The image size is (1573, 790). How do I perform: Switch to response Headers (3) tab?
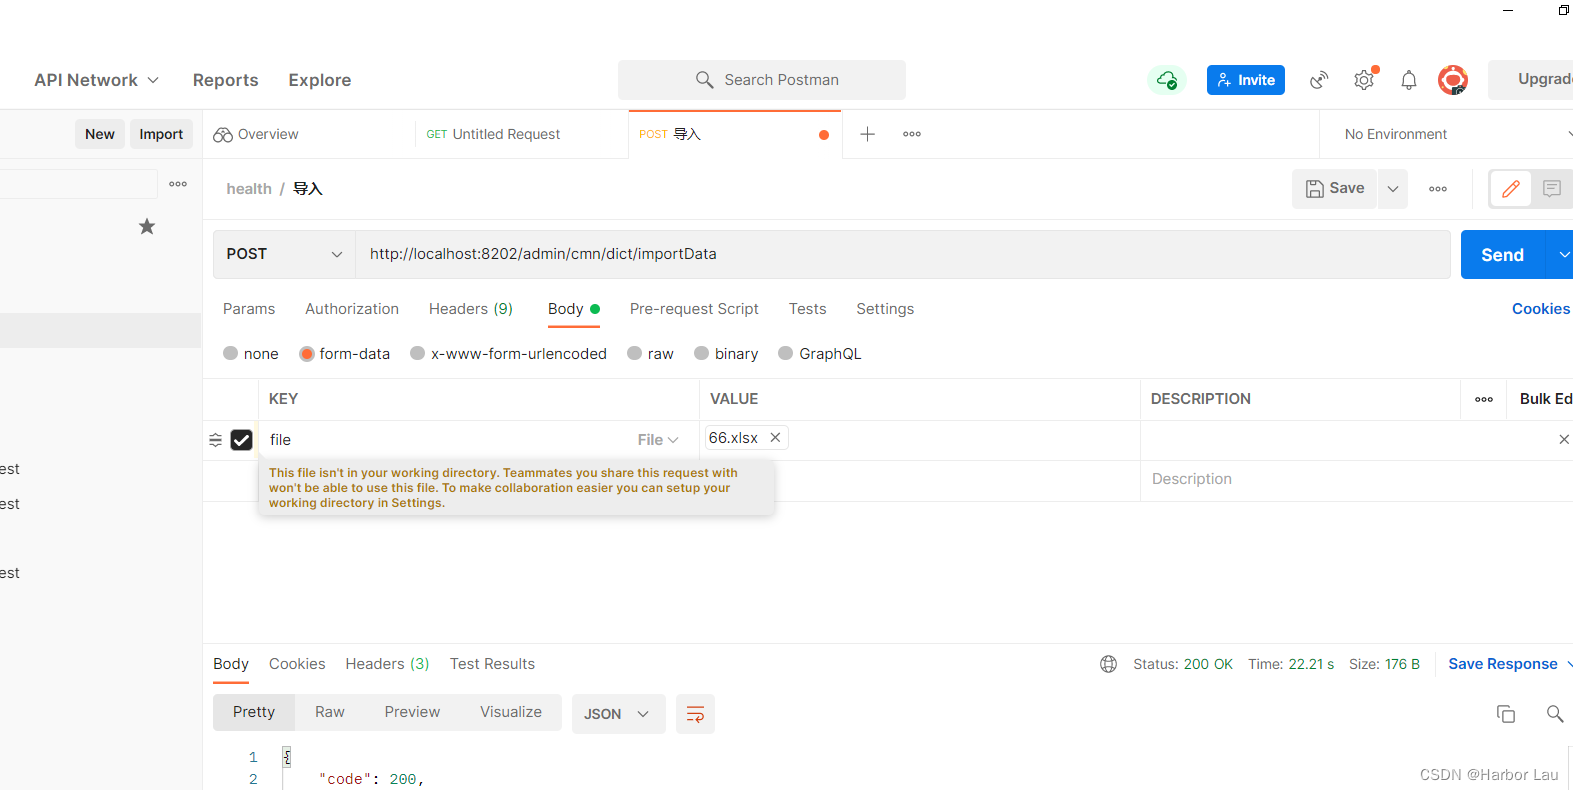click(x=387, y=664)
